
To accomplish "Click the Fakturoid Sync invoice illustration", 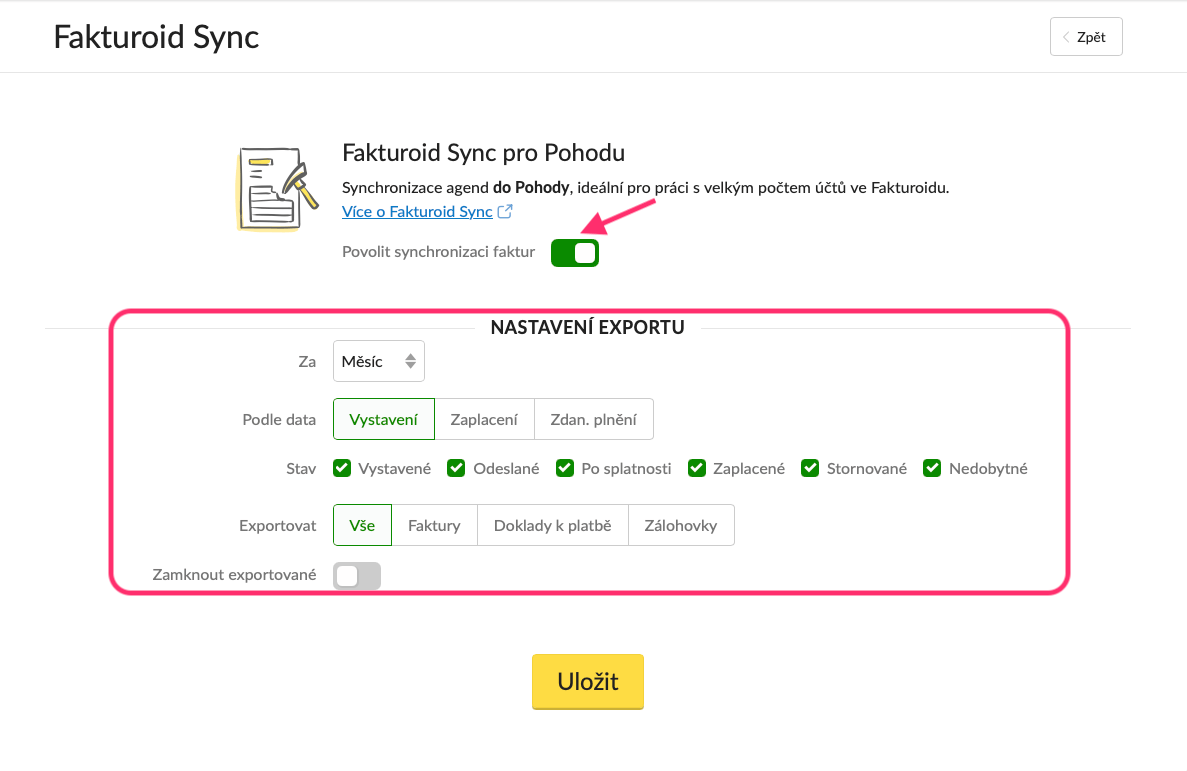I will (278, 189).
